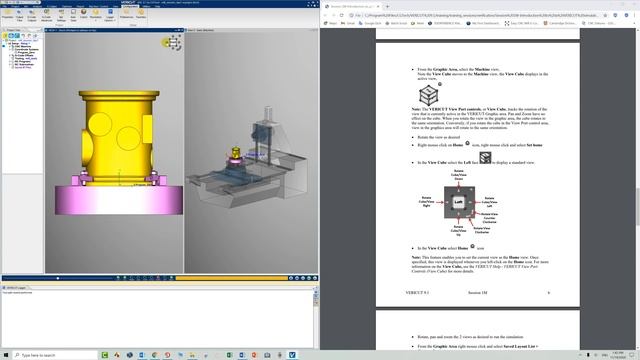Open PowerPoint from the taskbar
This screenshot has width=640, height=360.
pyautogui.click(x=254, y=355)
